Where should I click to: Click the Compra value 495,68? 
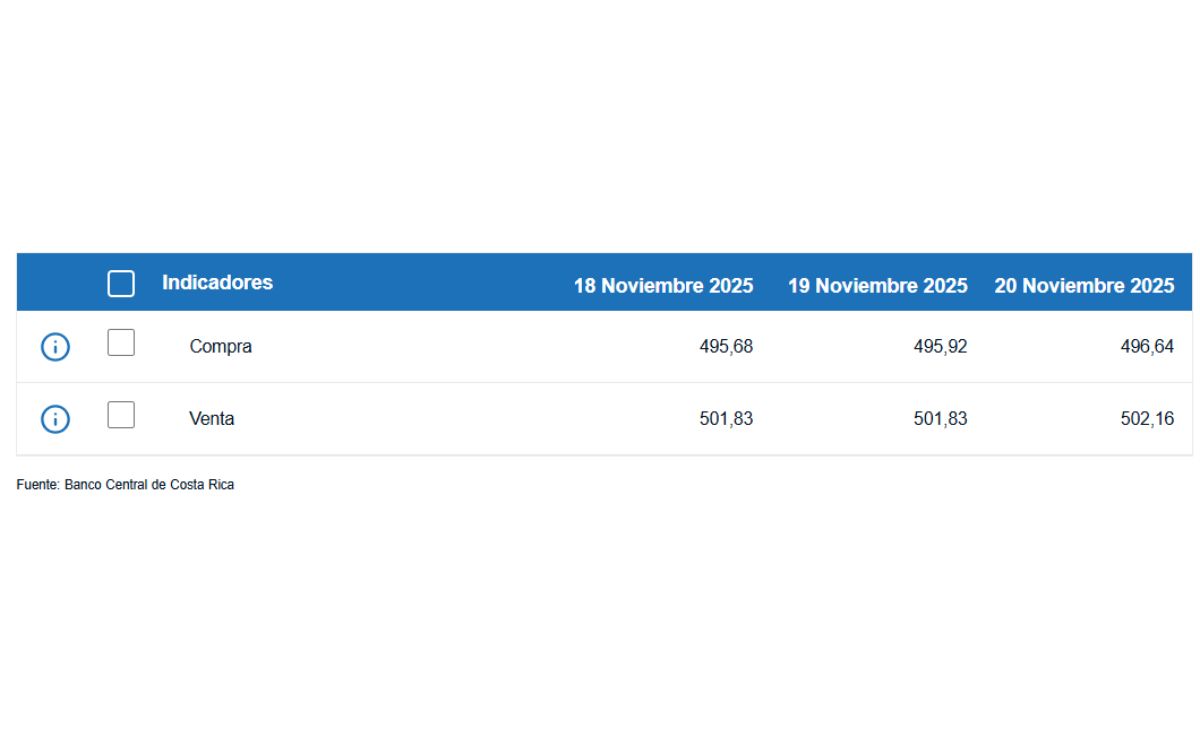(x=726, y=347)
